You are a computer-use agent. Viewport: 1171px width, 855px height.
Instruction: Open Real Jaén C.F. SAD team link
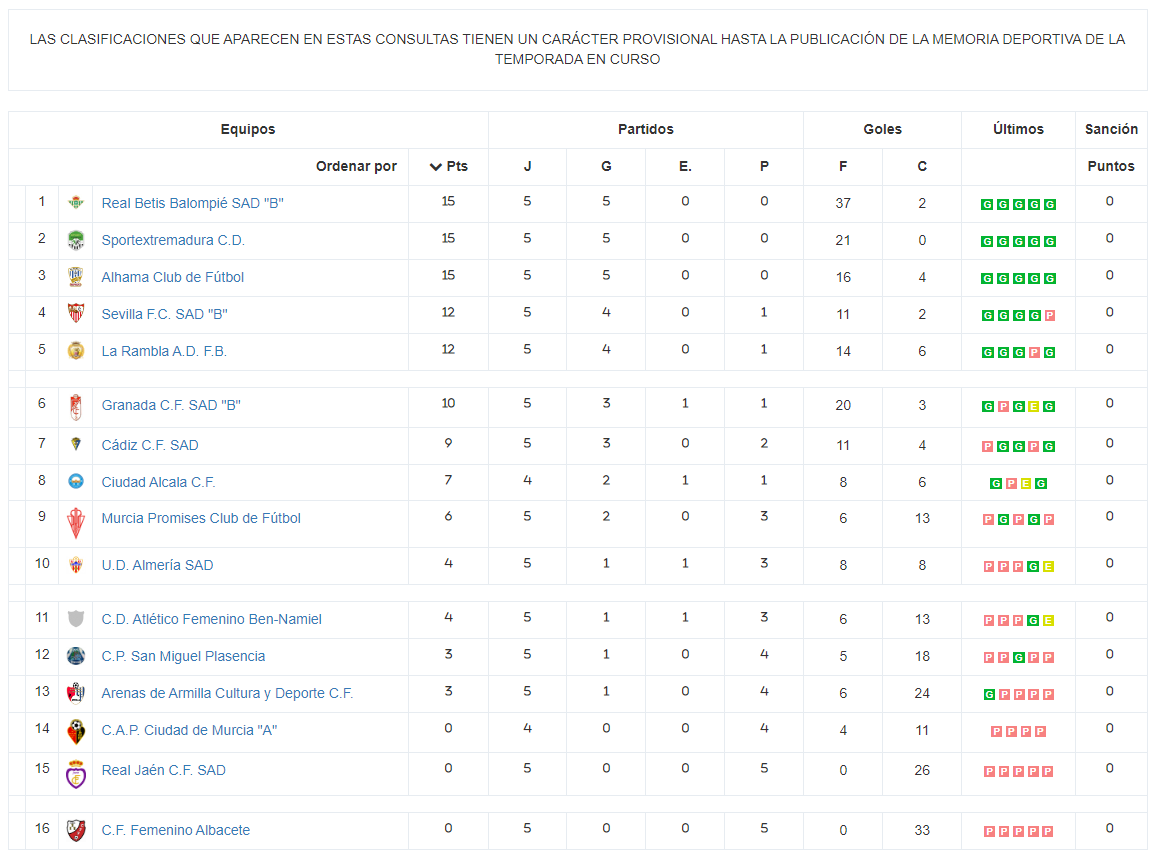[x=164, y=770]
